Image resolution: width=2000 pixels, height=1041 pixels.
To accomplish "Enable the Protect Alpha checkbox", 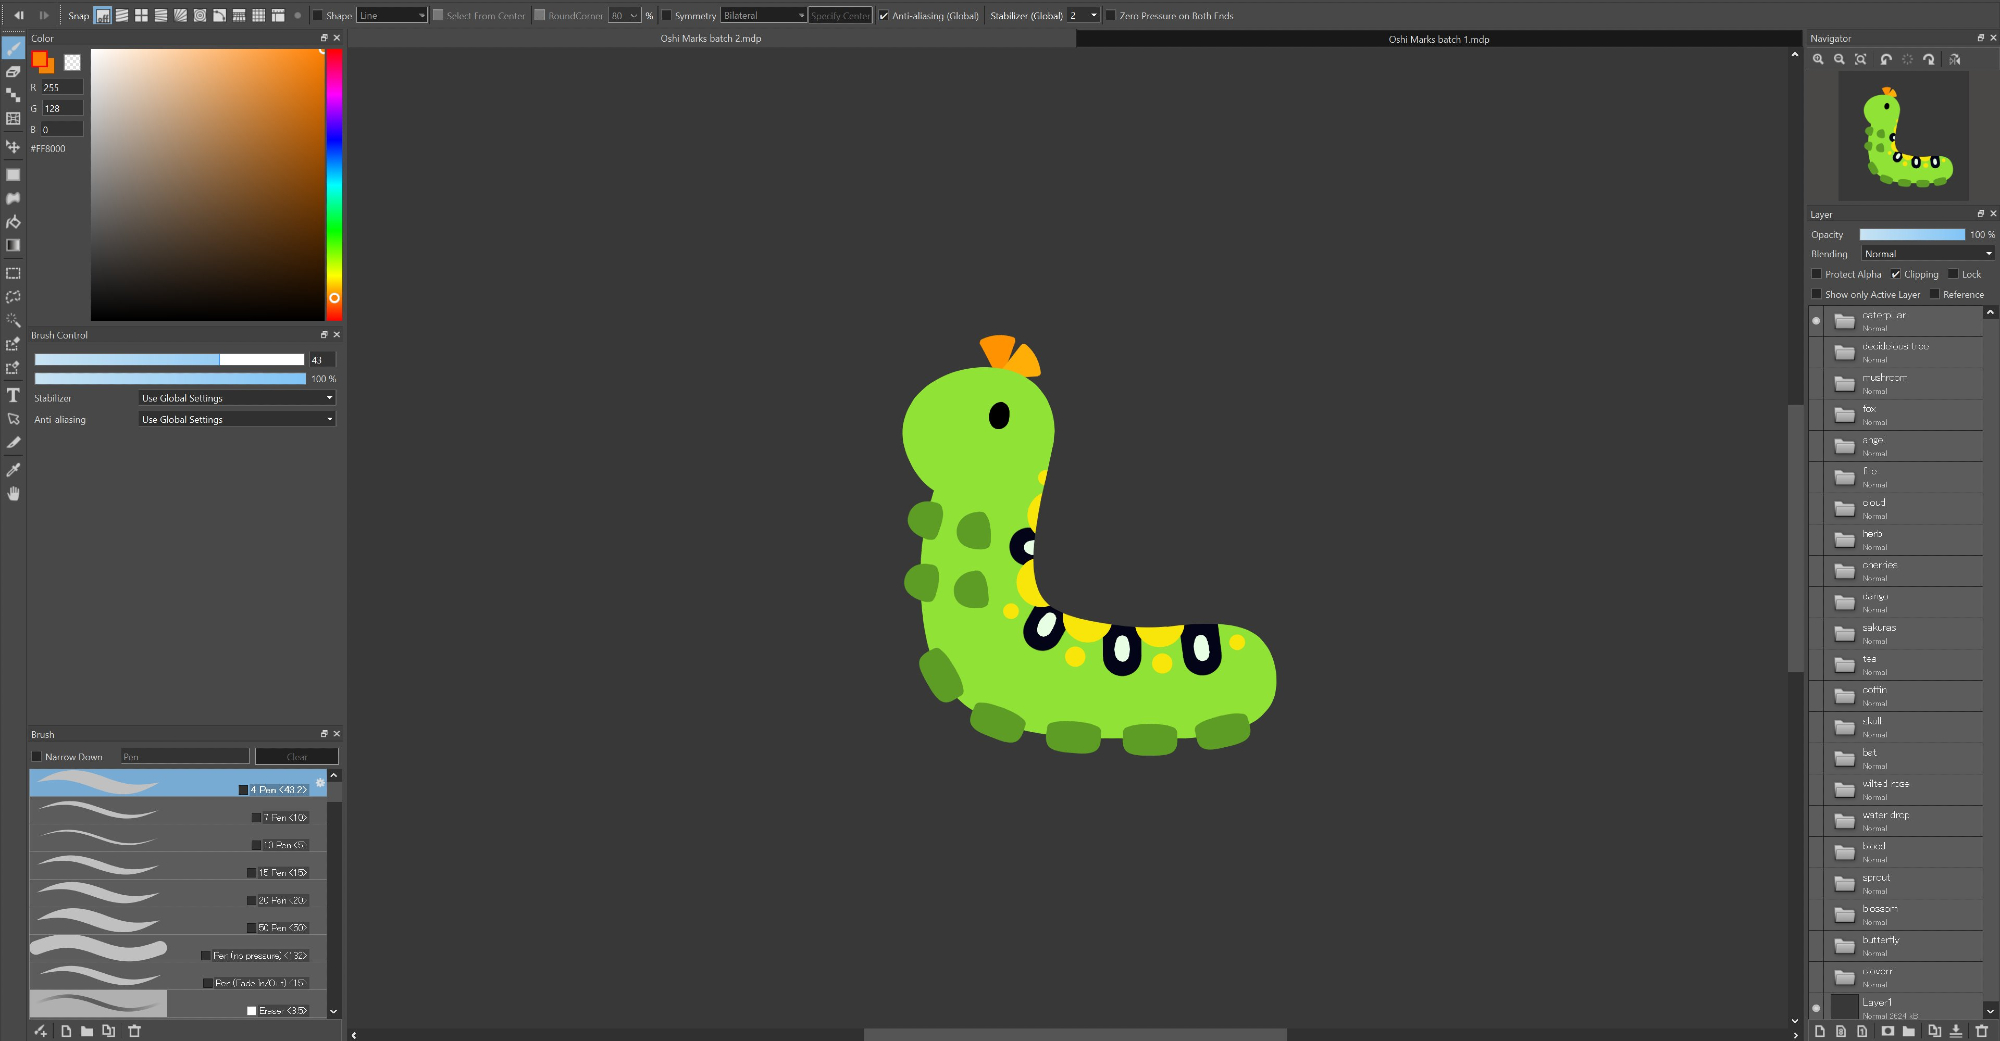I will (x=1817, y=274).
